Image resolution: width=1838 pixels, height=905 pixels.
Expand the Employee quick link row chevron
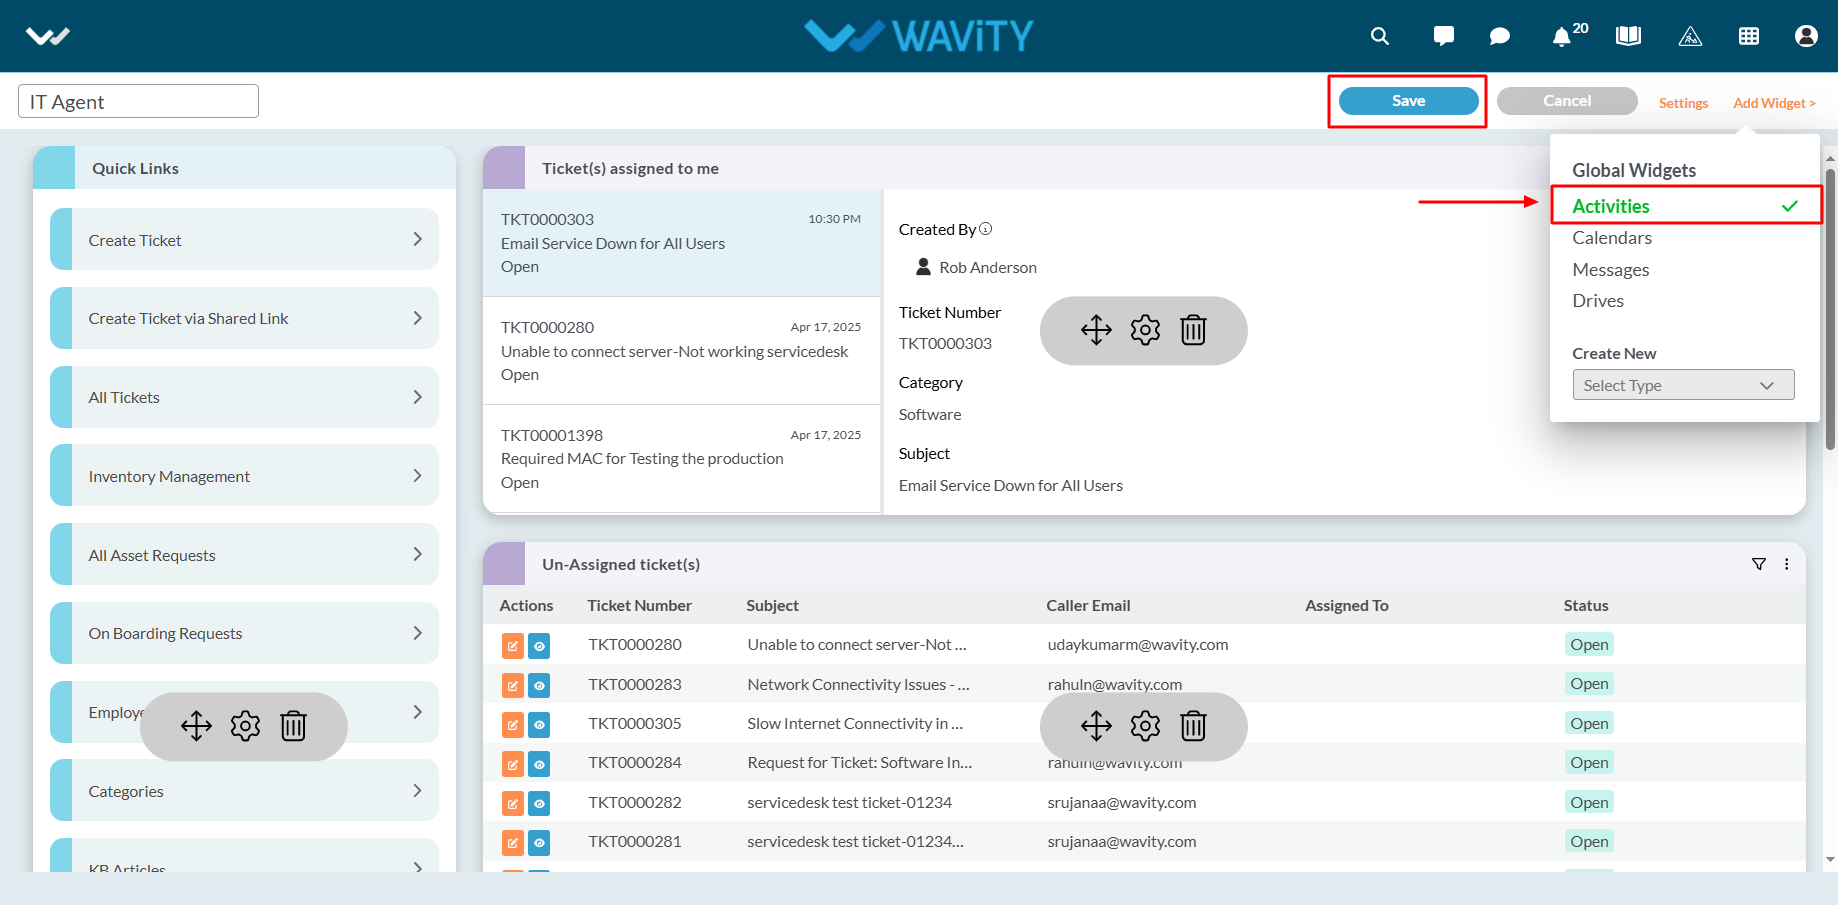tap(418, 712)
